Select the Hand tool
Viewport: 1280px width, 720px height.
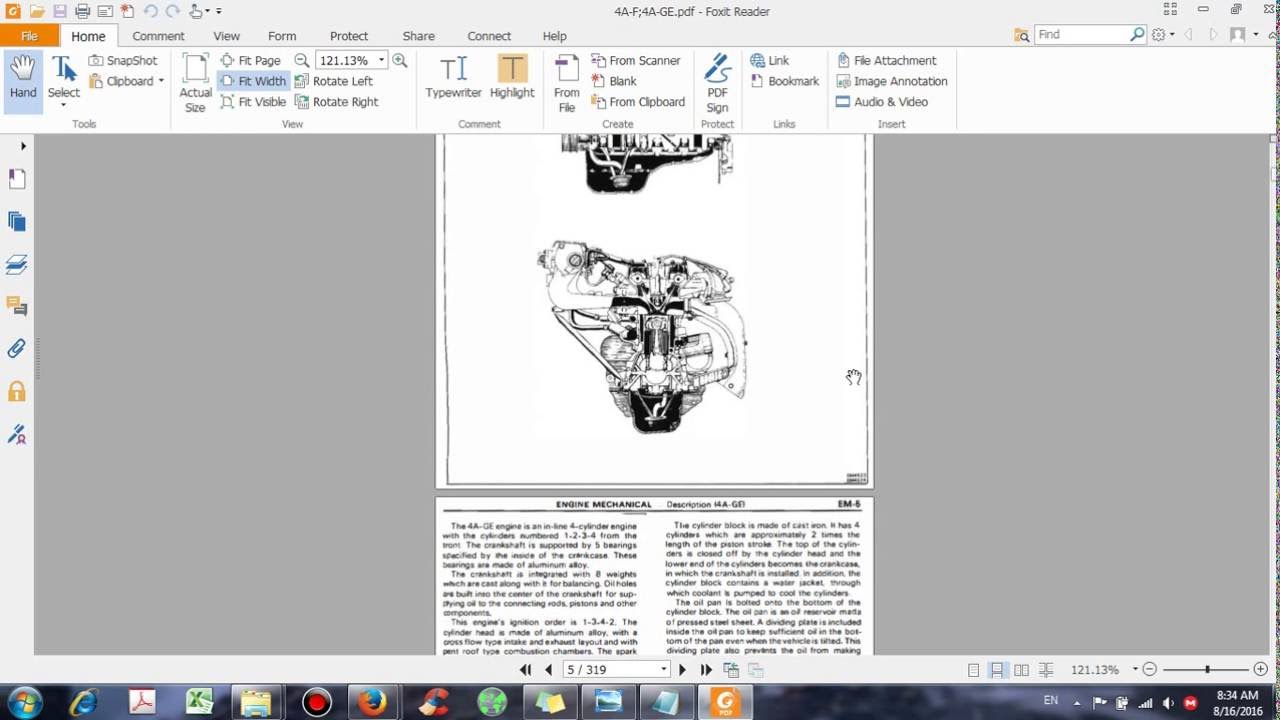click(x=23, y=80)
